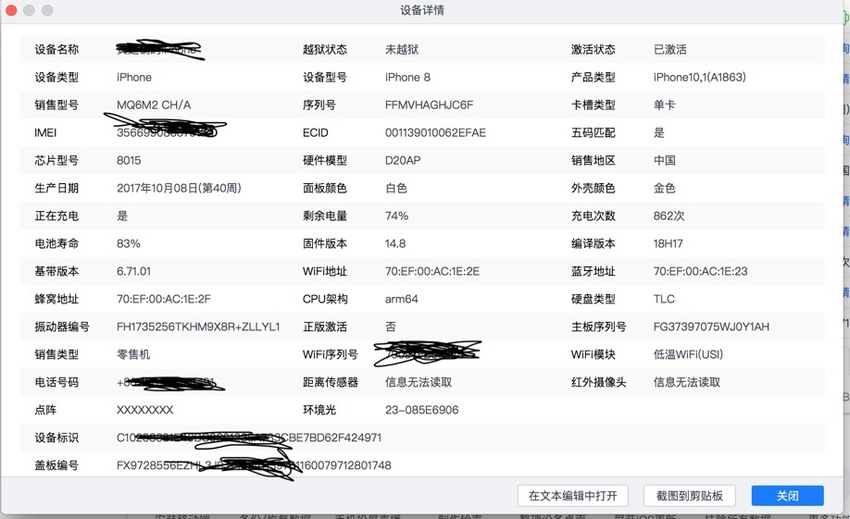Click the 设备名称 label
Image resolution: width=850 pixels, height=519 pixels.
56,49
